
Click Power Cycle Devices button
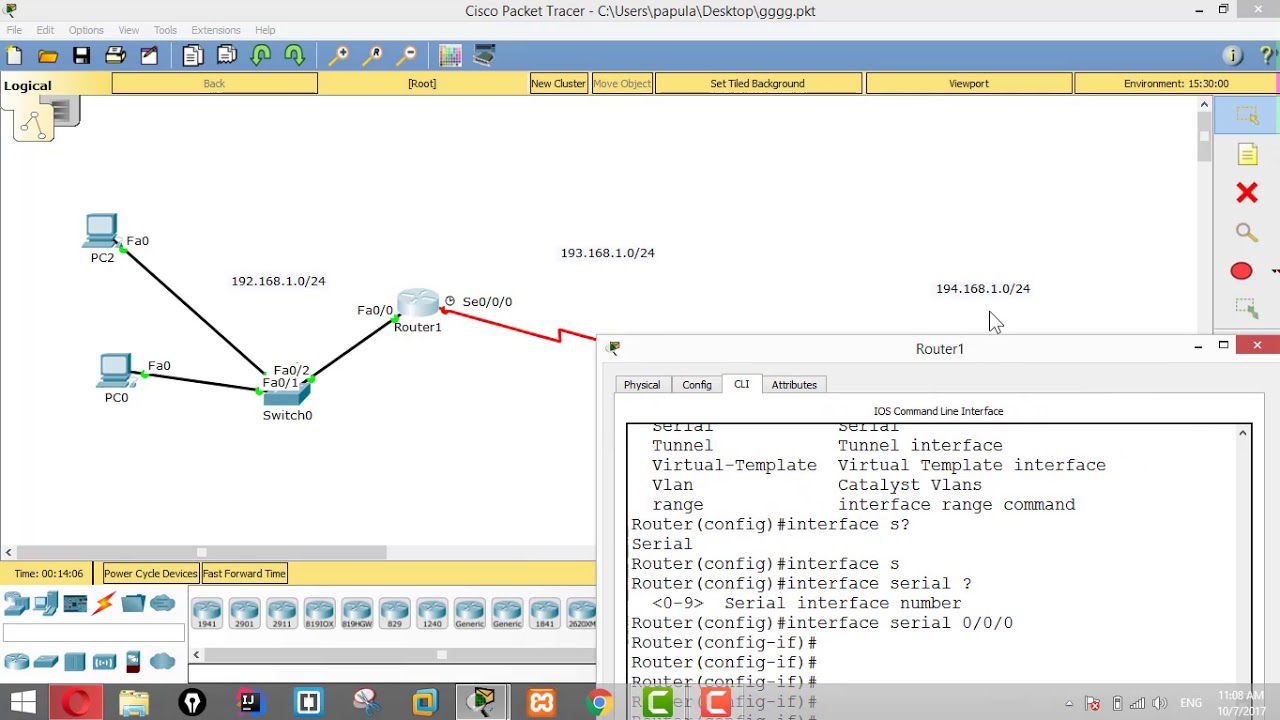point(150,574)
